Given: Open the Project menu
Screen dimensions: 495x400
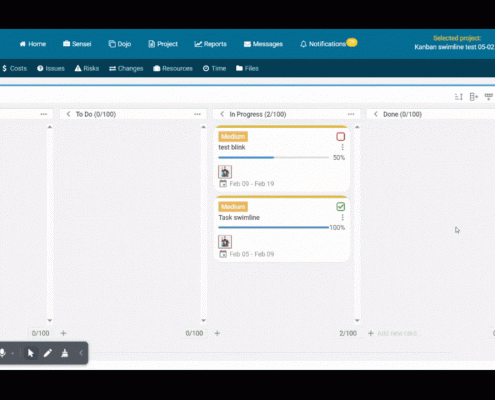Looking at the screenshot, I should tap(163, 44).
